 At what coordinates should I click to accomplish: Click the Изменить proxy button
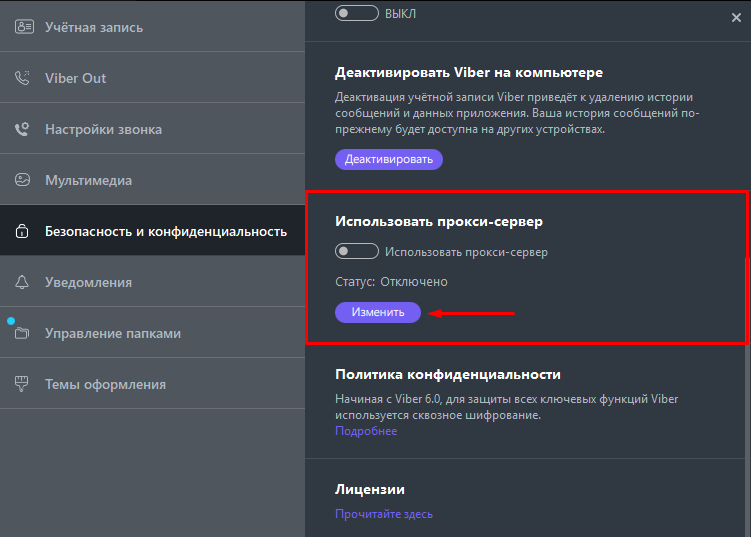(378, 312)
